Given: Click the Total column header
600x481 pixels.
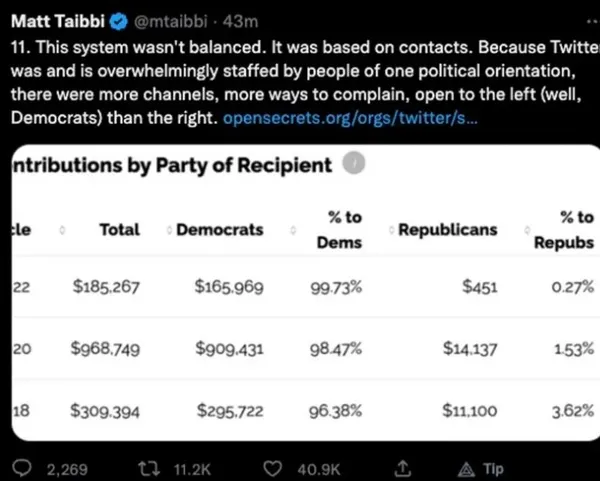Looking at the screenshot, I should pyautogui.click(x=120, y=230).
